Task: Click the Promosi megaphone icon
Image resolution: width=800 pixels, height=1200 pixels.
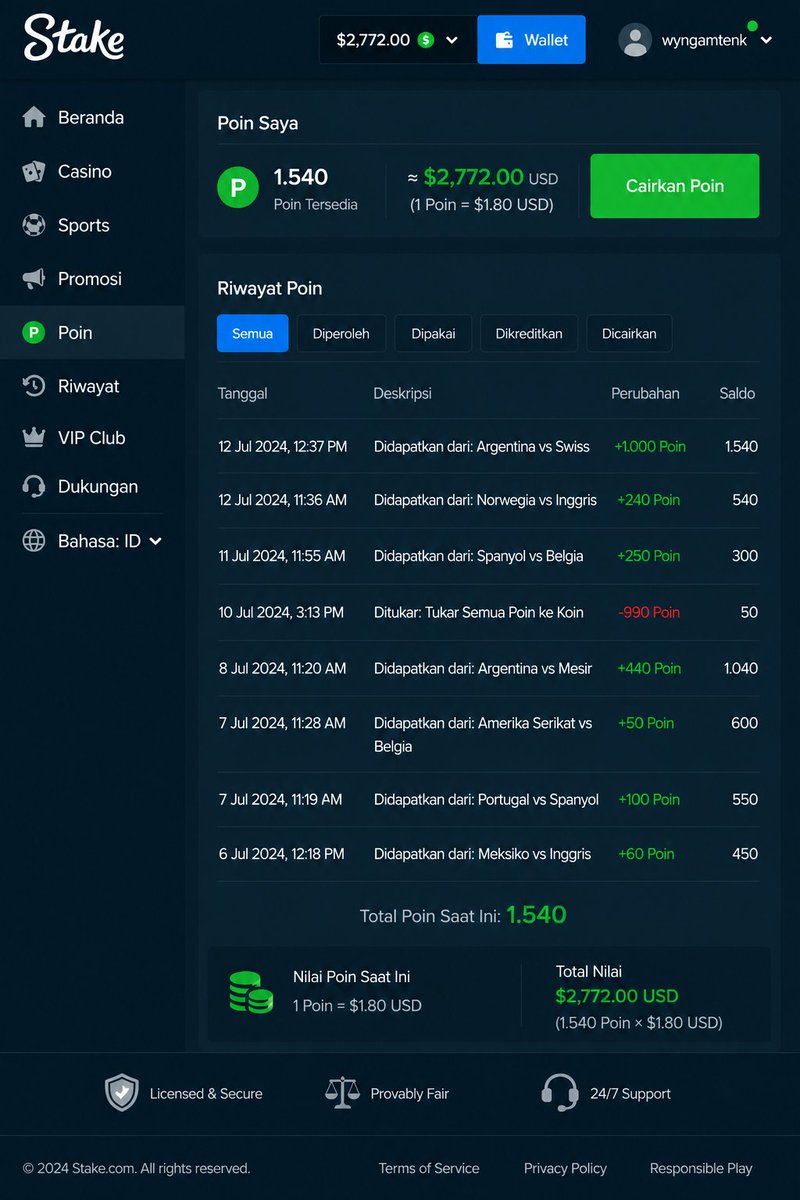Action: (34, 278)
